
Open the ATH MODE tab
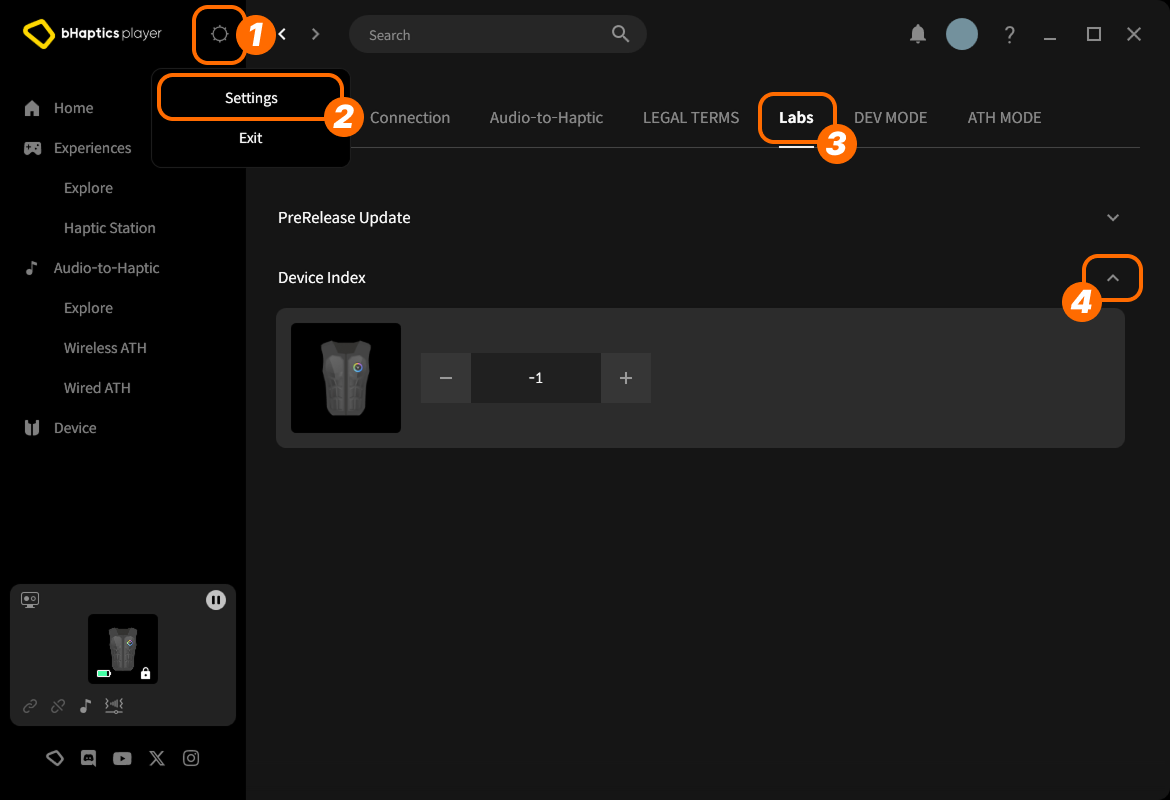[1004, 118]
